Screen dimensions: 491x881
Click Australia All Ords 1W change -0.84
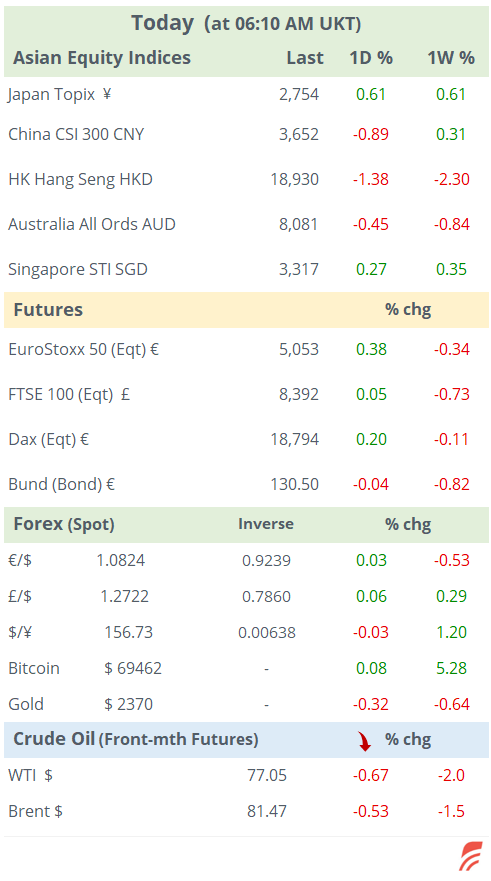pos(451,224)
